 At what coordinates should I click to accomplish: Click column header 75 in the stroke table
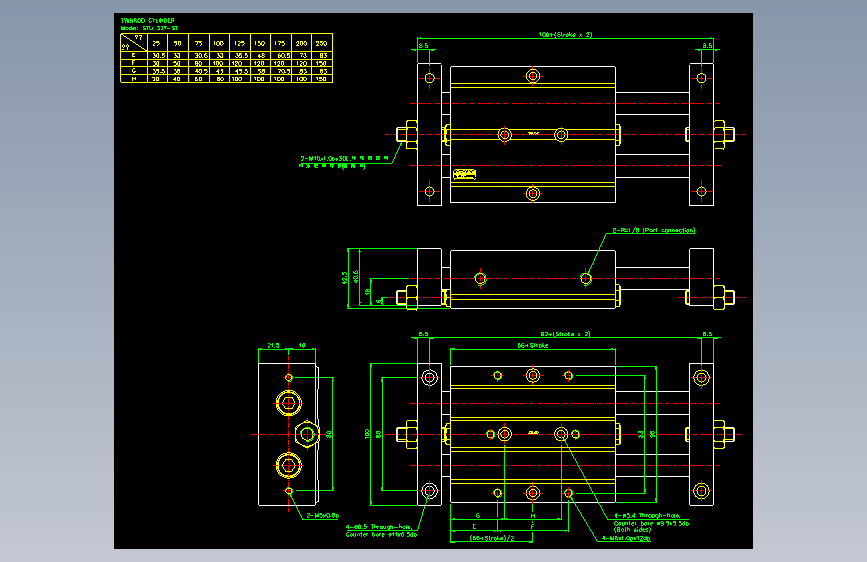coord(198,43)
